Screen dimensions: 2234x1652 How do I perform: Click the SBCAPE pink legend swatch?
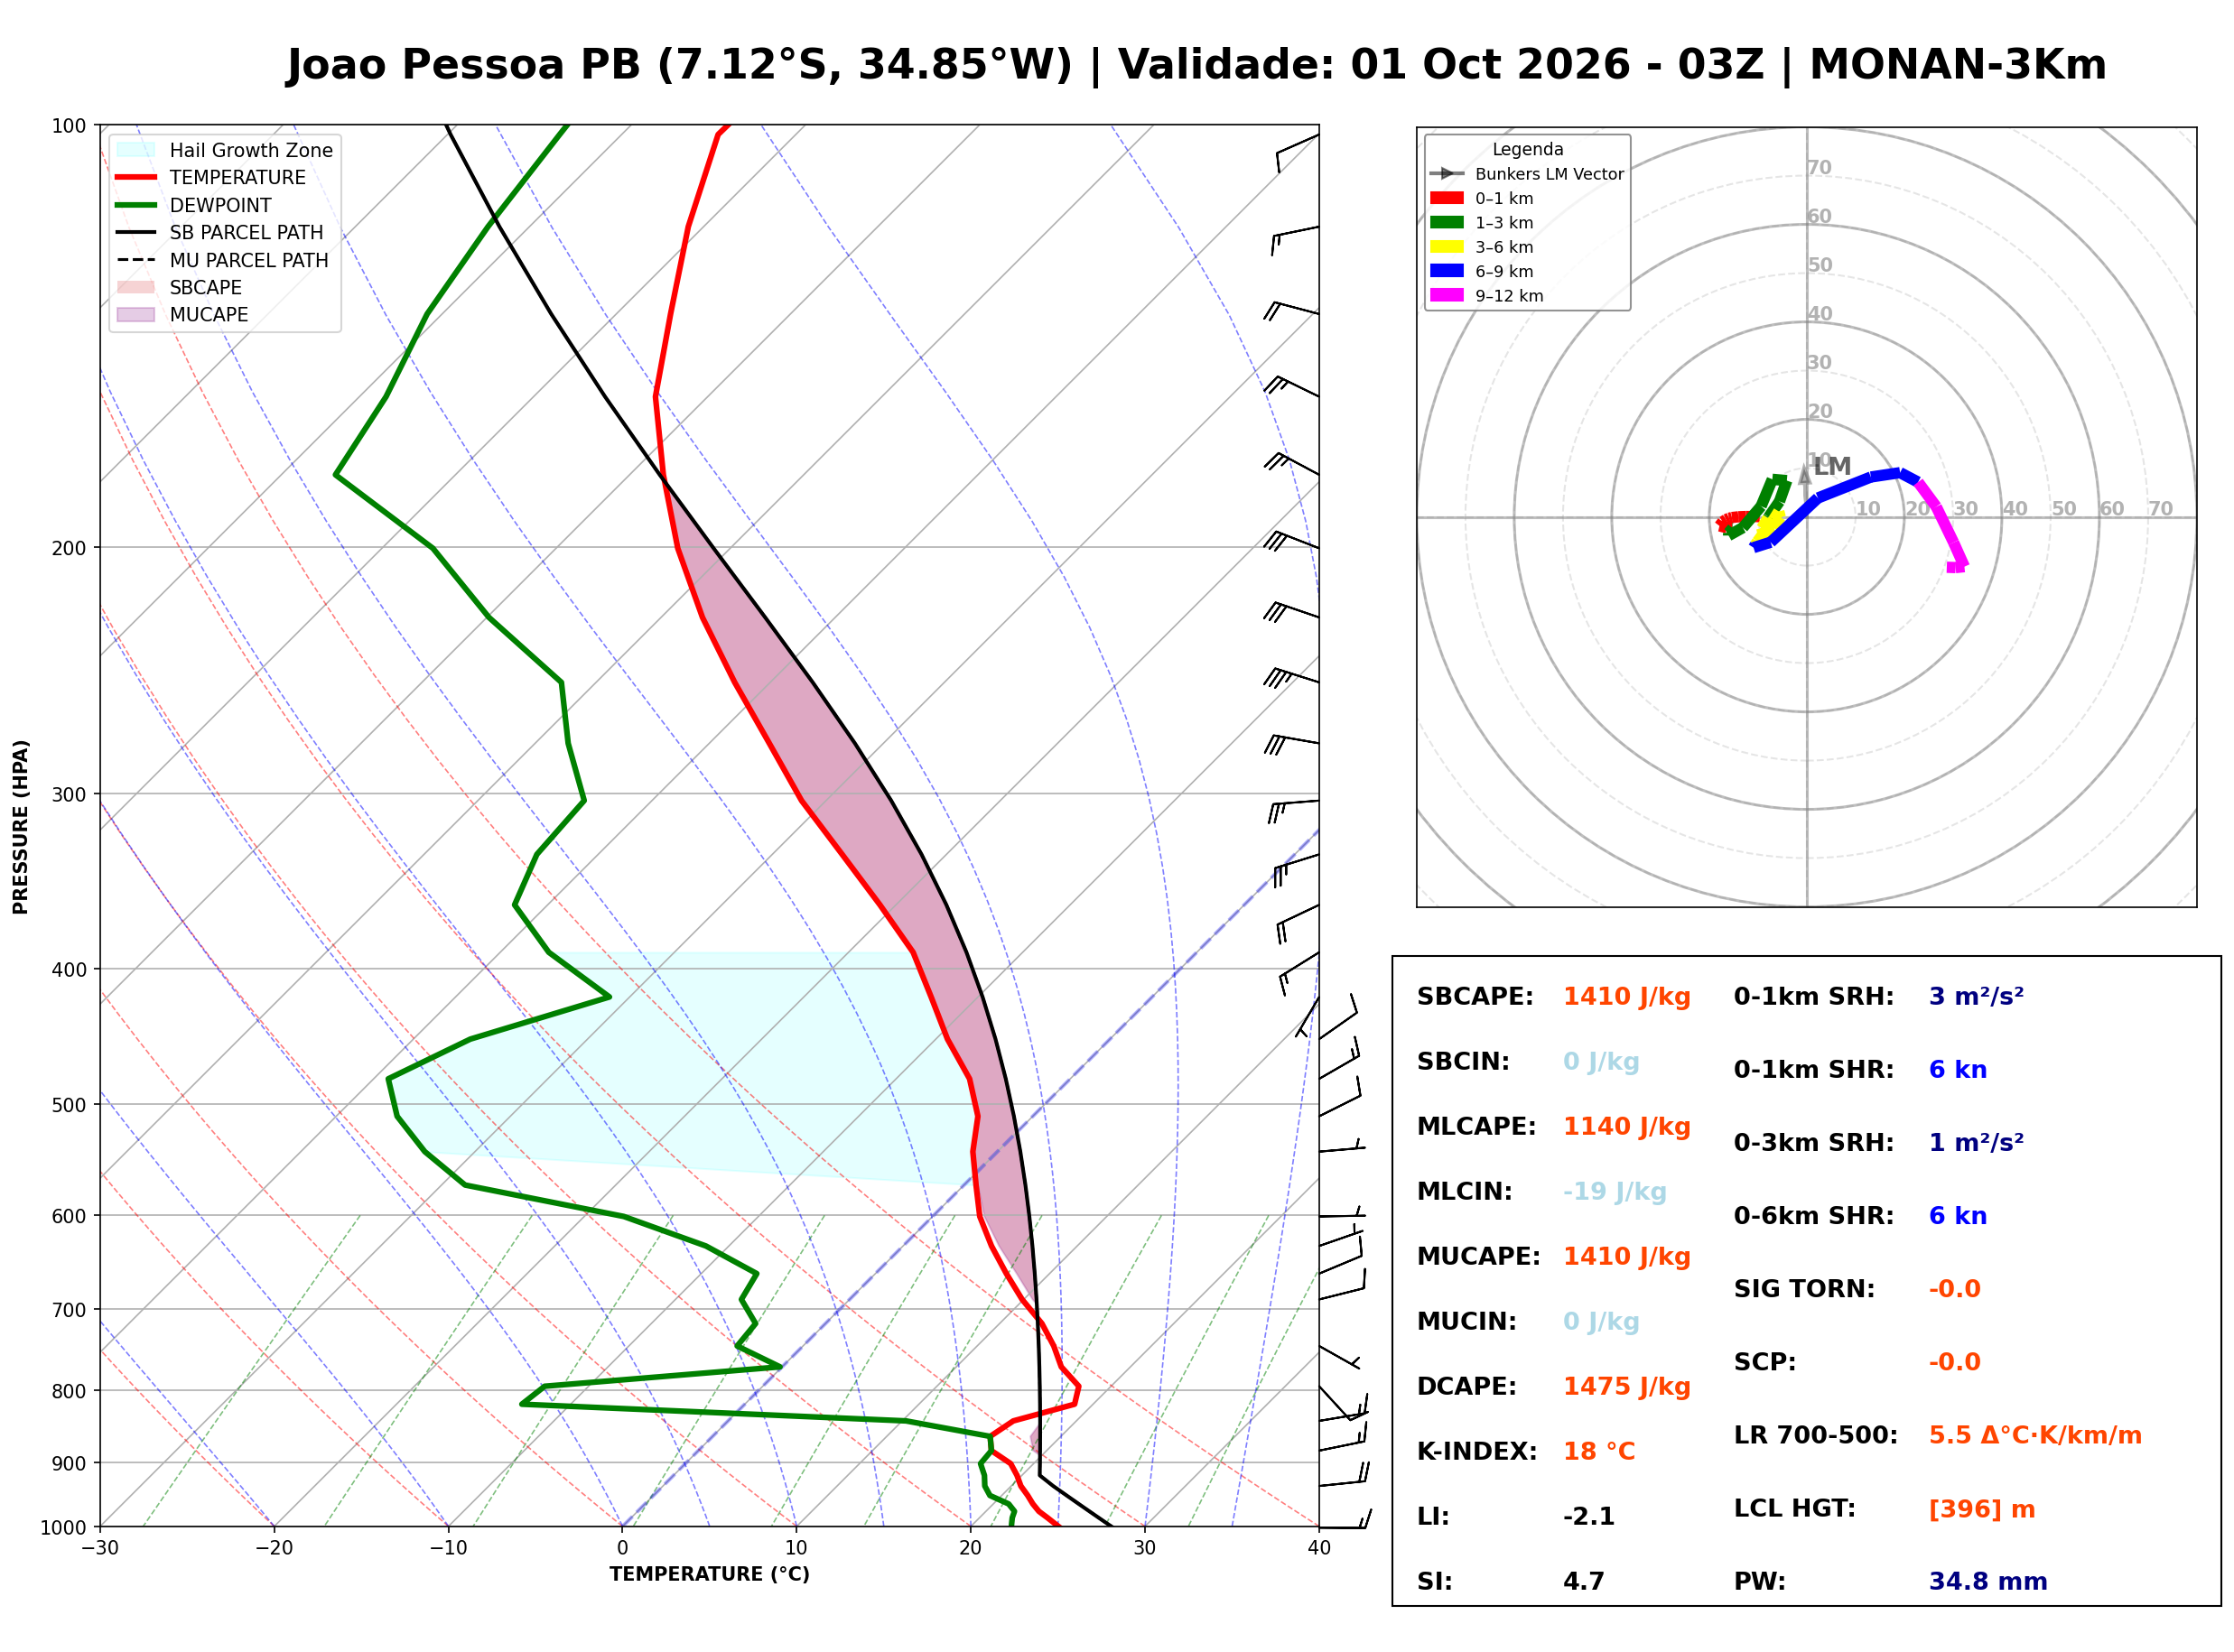pos(136,287)
